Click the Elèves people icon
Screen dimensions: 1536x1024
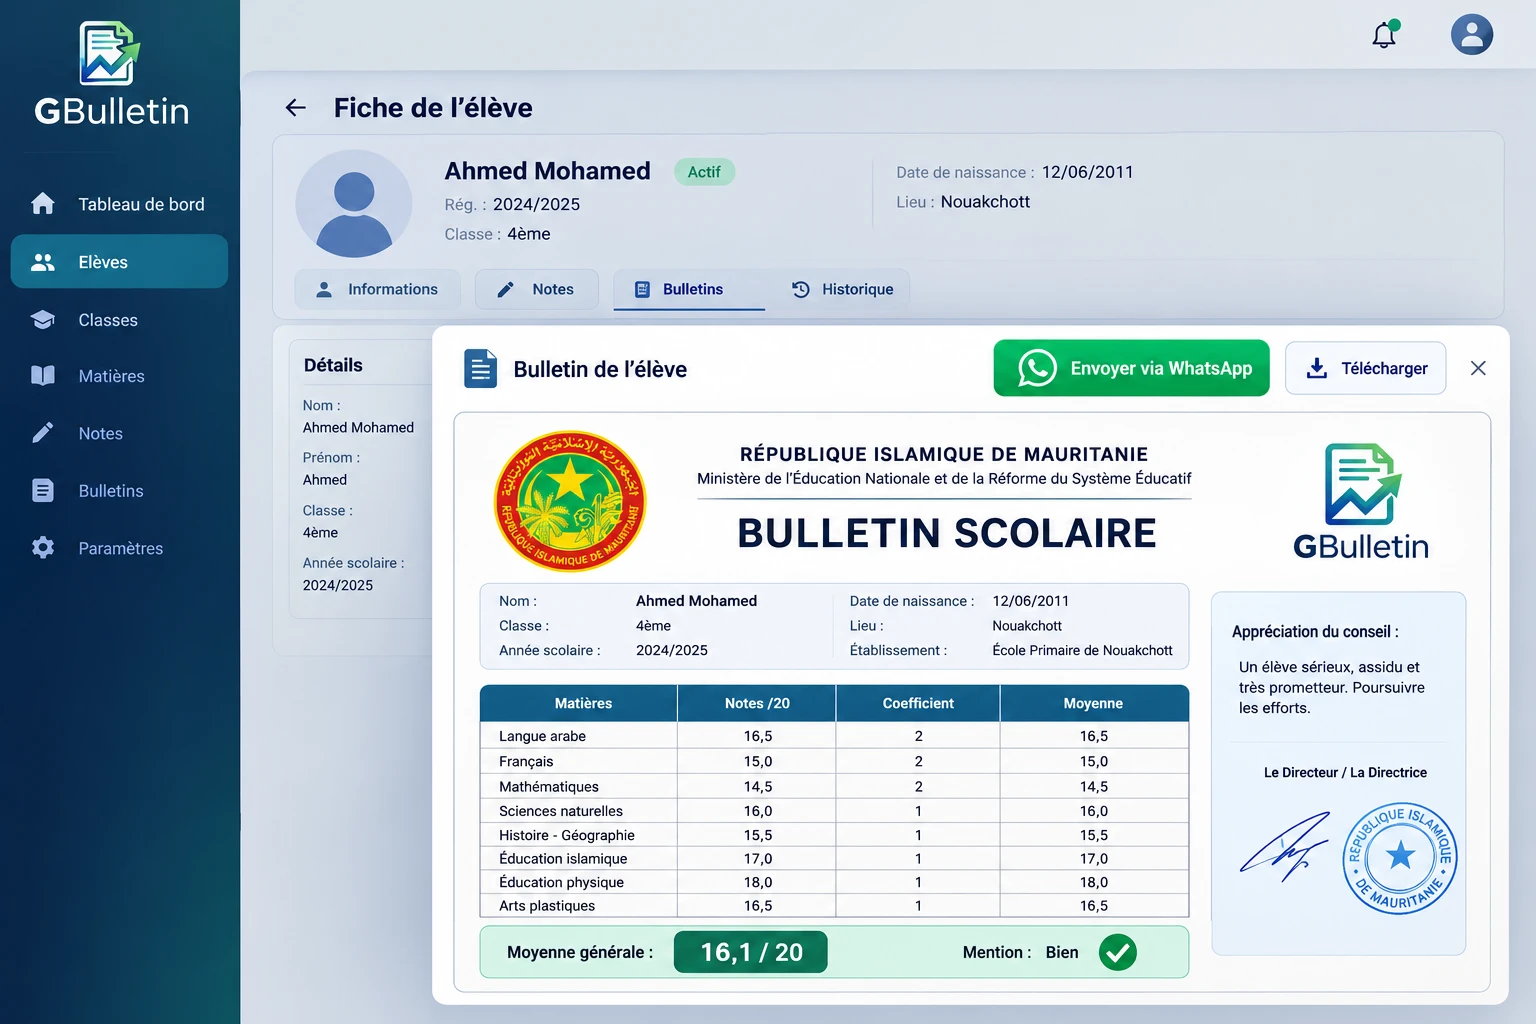point(43,262)
